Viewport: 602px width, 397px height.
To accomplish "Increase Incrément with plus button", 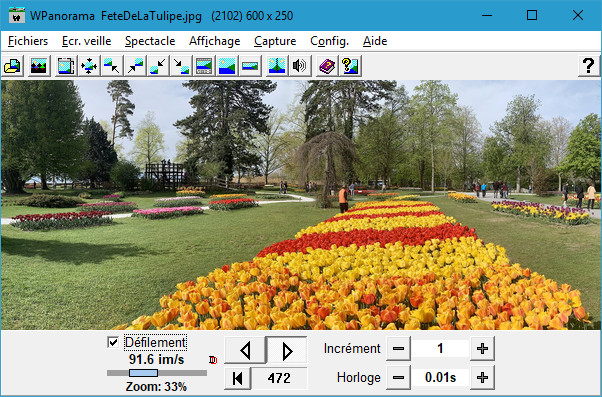I will (483, 349).
